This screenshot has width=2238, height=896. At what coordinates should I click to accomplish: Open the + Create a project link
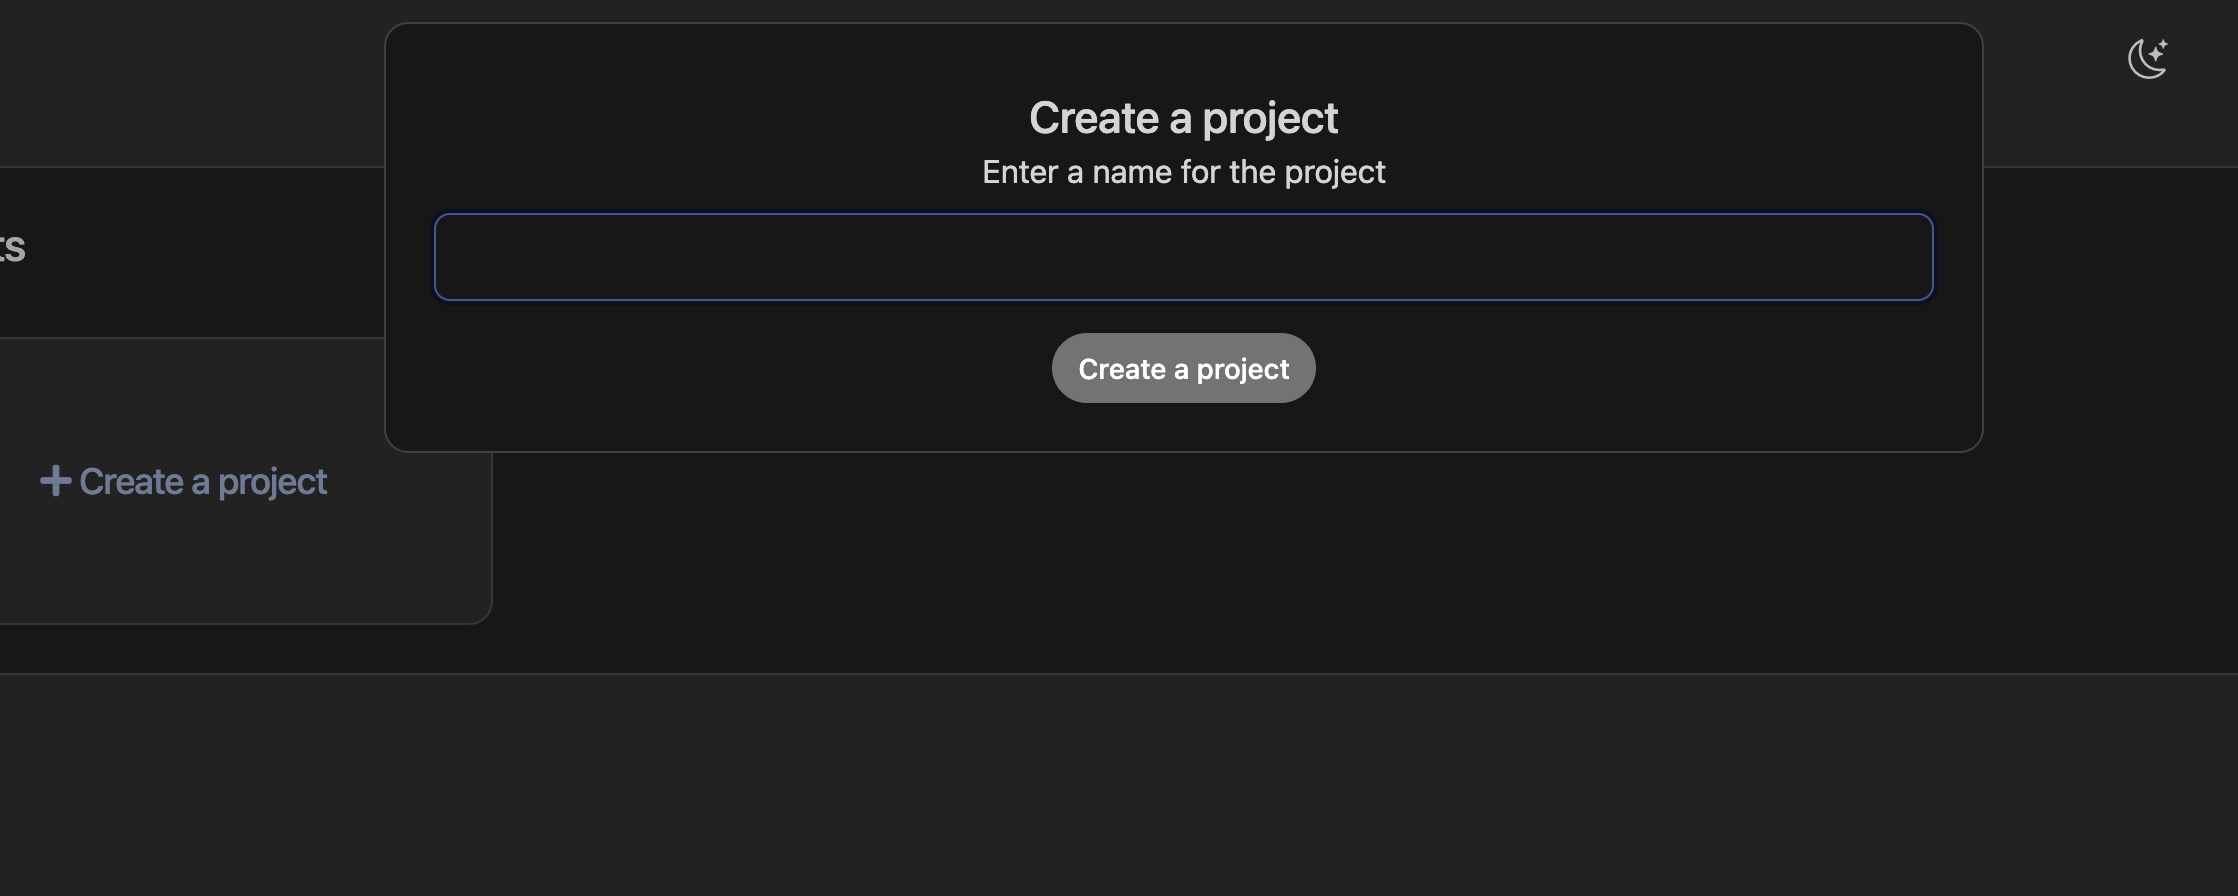tap(185, 481)
